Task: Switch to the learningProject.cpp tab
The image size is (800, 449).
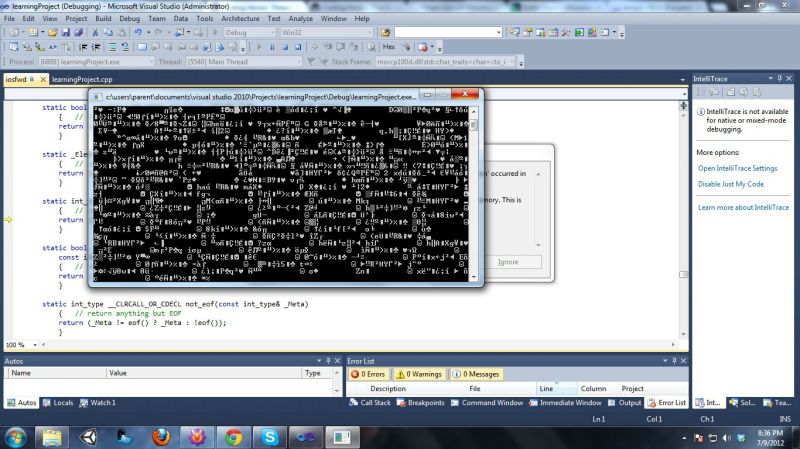Action: coord(82,79)
